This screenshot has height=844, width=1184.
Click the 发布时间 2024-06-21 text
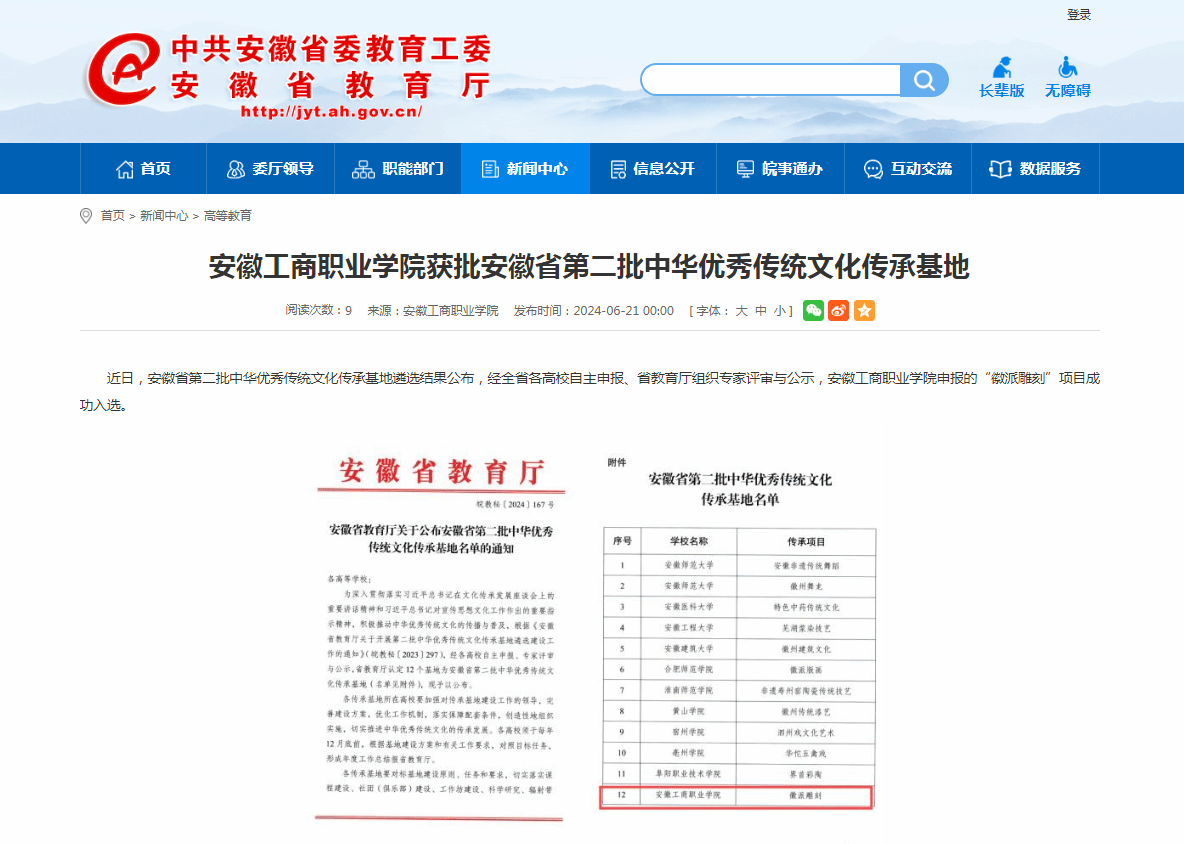tap(594, 310)
